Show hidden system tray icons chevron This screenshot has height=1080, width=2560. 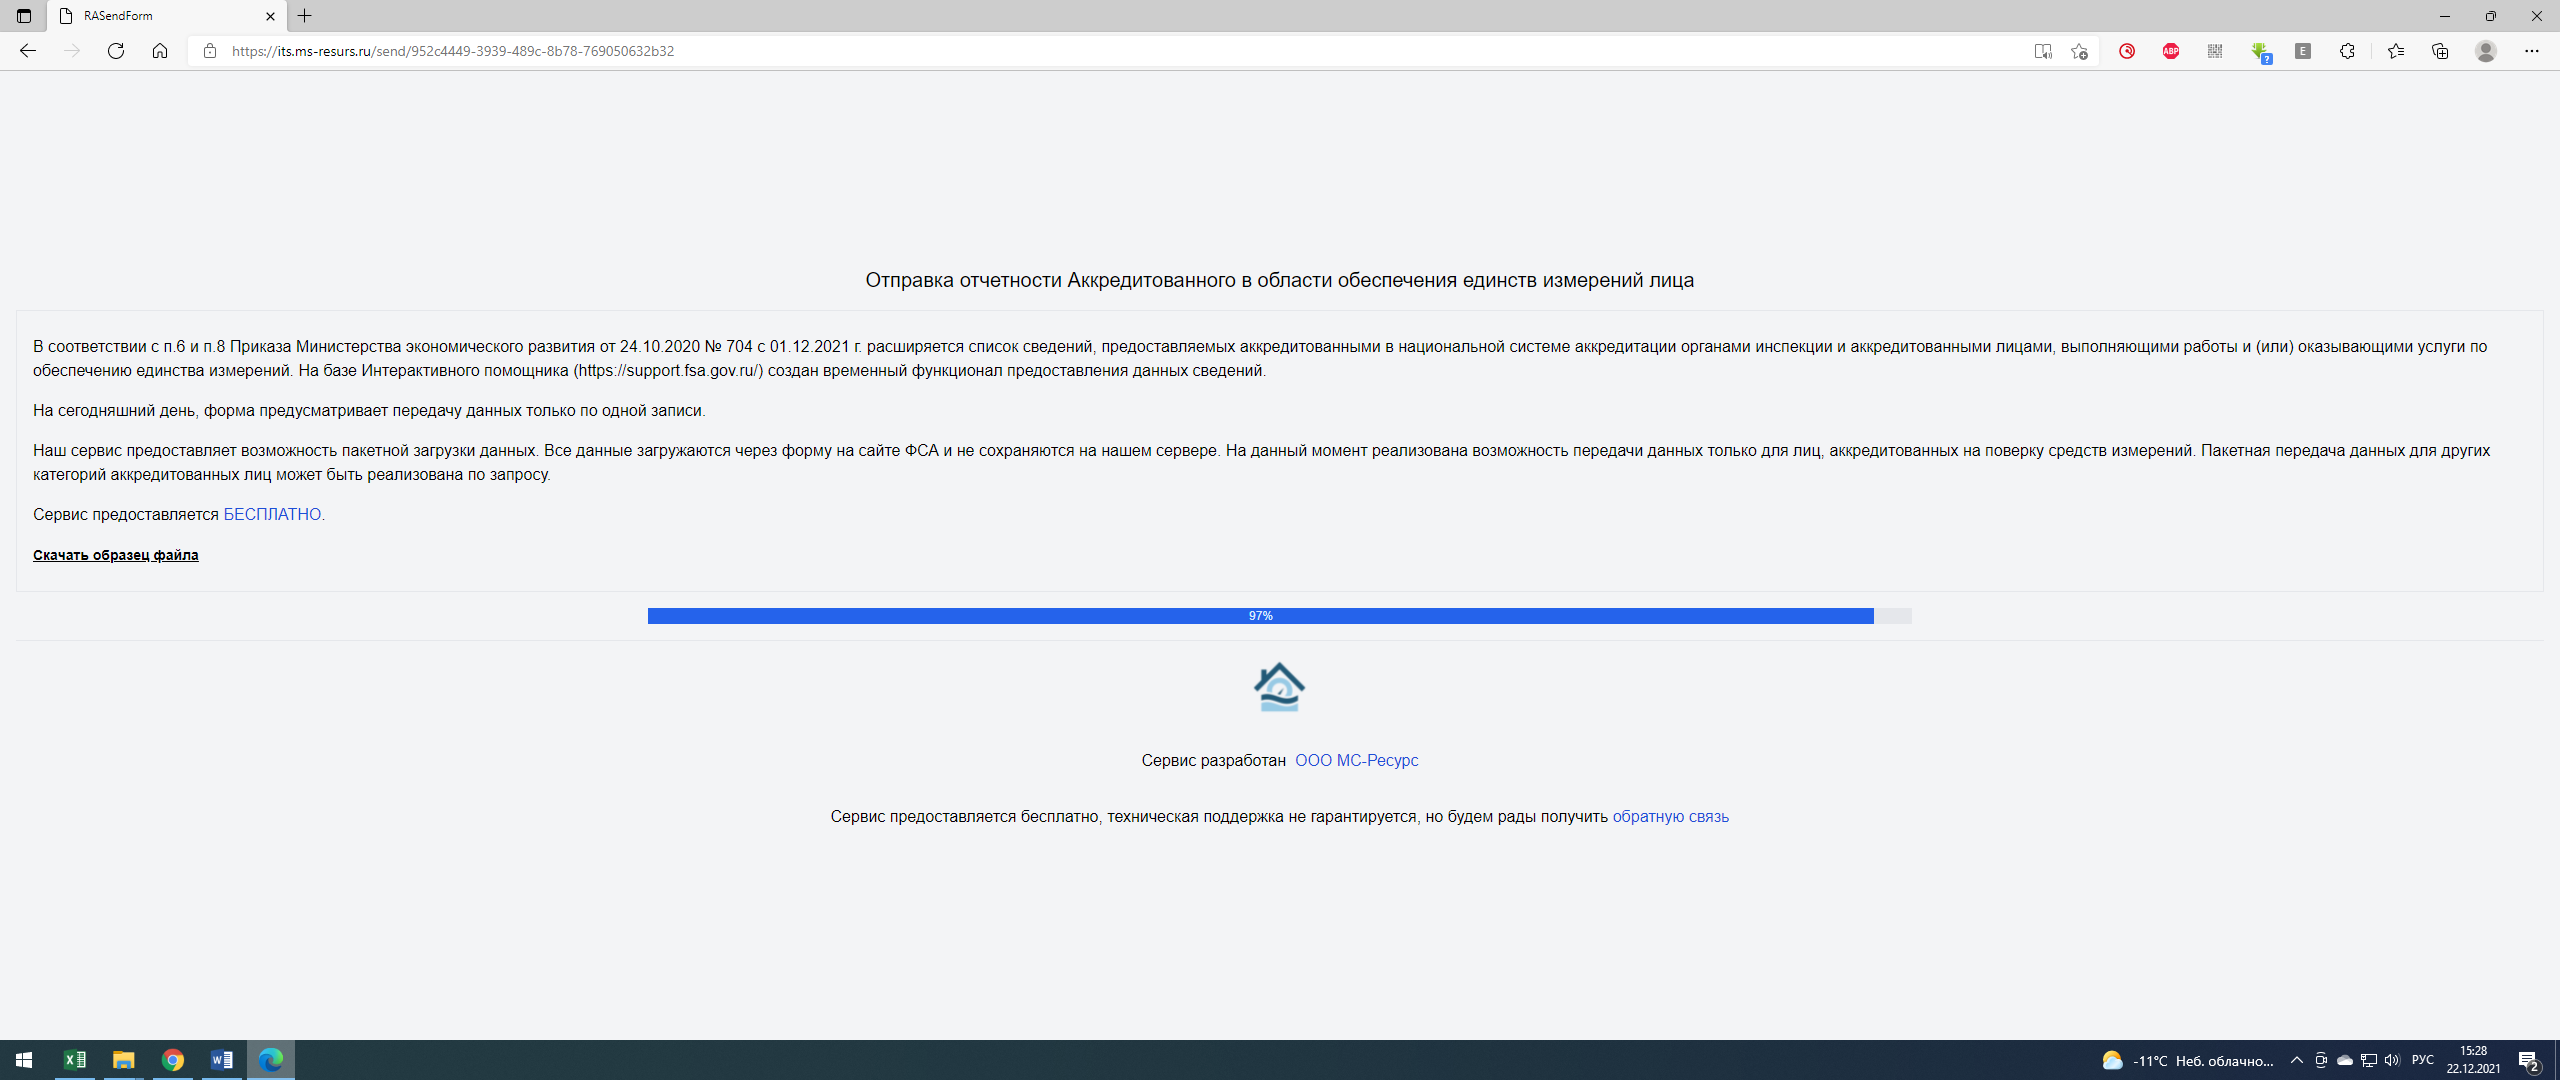pos(2296,1061)
